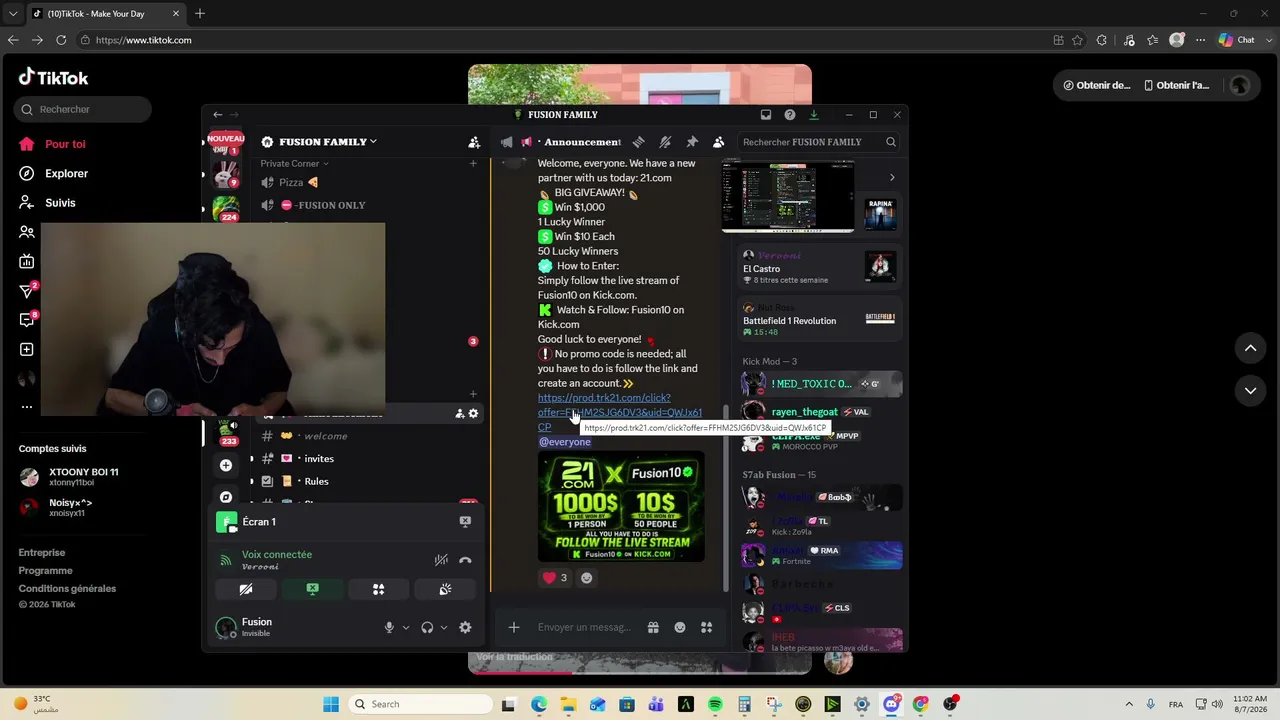Show hidden system tray icons

(x=1129, y=704)
